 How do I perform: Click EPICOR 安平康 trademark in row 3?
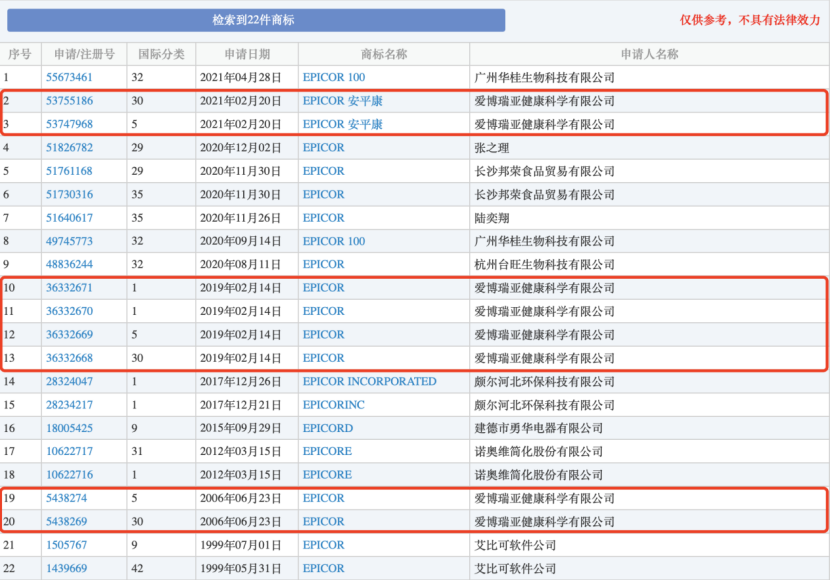342,124
